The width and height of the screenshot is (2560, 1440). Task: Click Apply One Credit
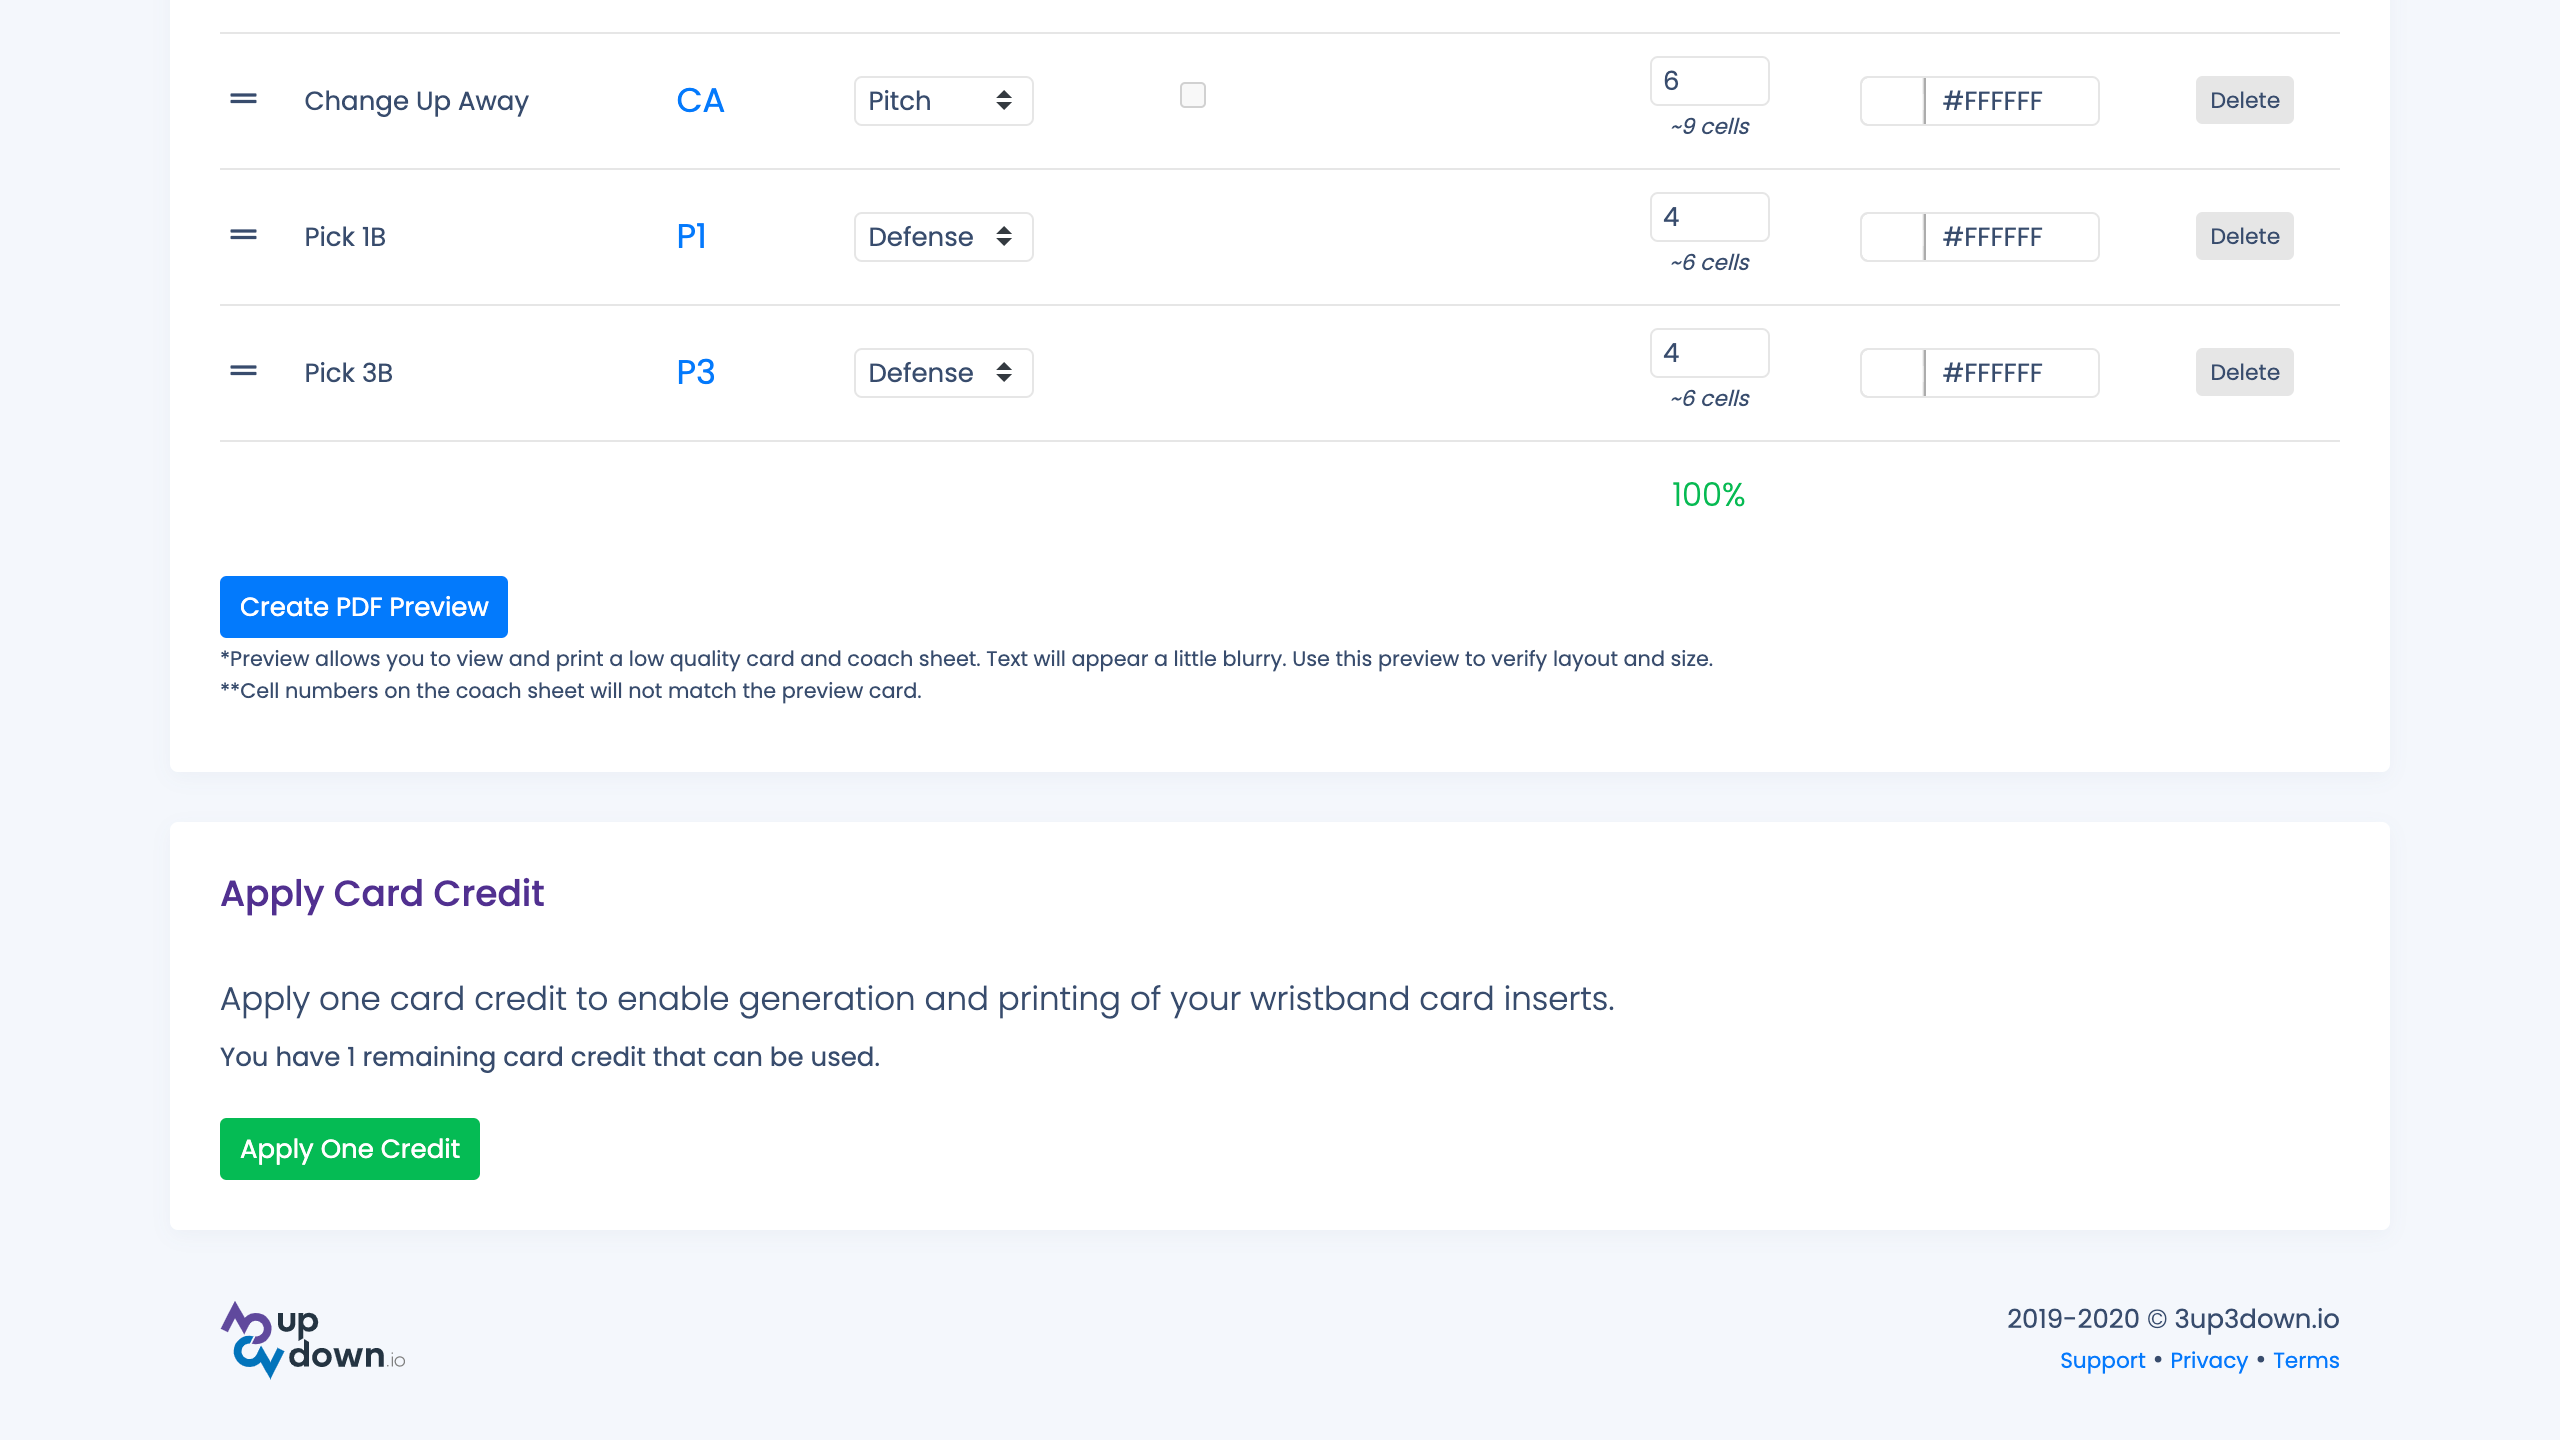coord(349,1148)
